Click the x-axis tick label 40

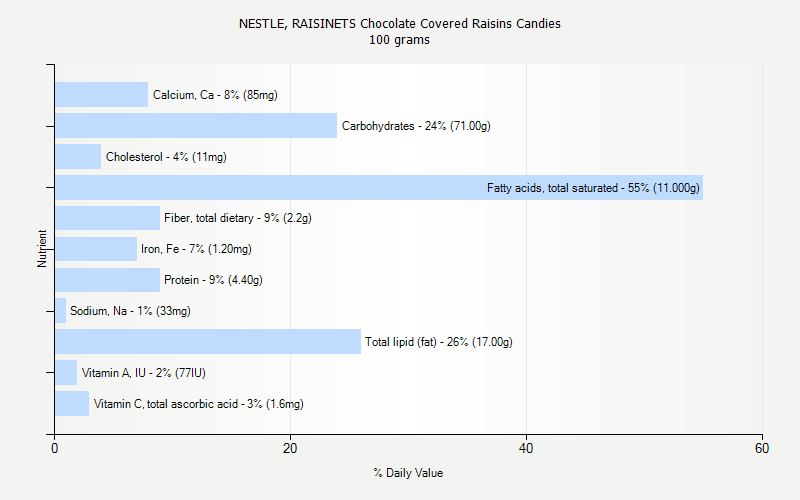tap(527, 449)
